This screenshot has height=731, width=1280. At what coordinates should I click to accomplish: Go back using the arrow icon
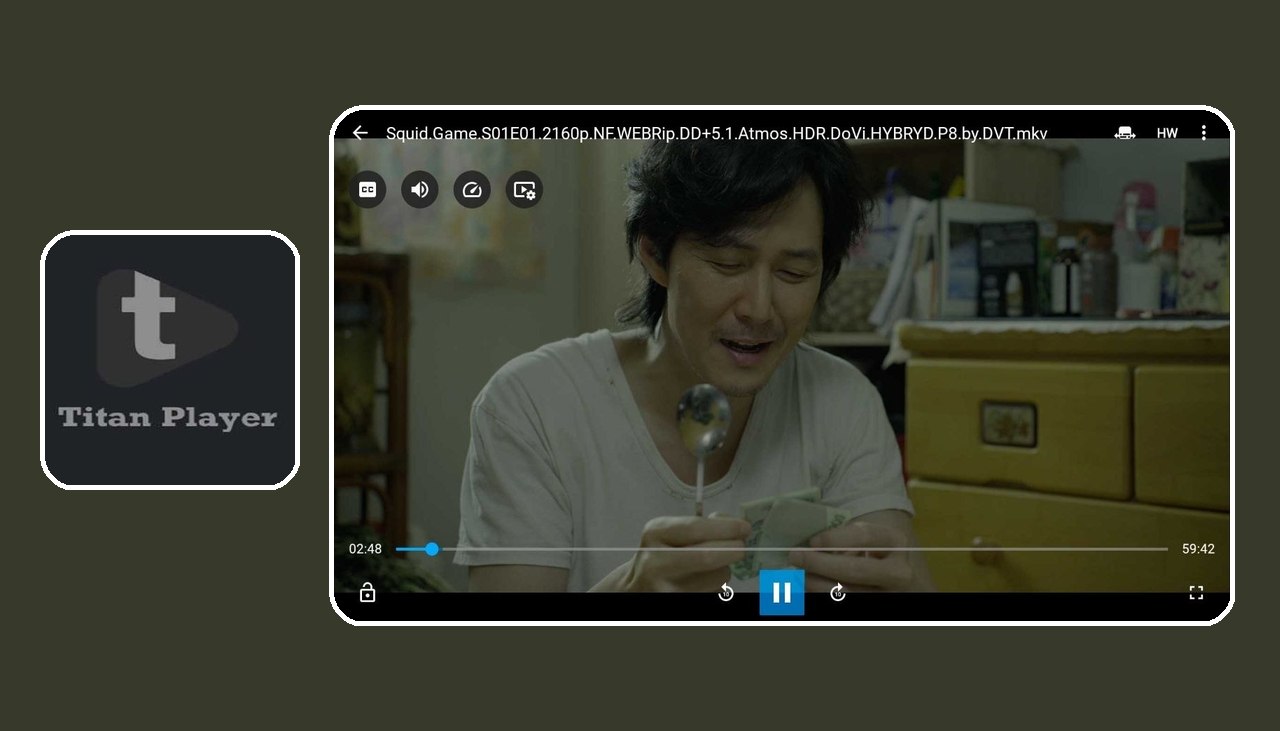click(x=360, y=133)
